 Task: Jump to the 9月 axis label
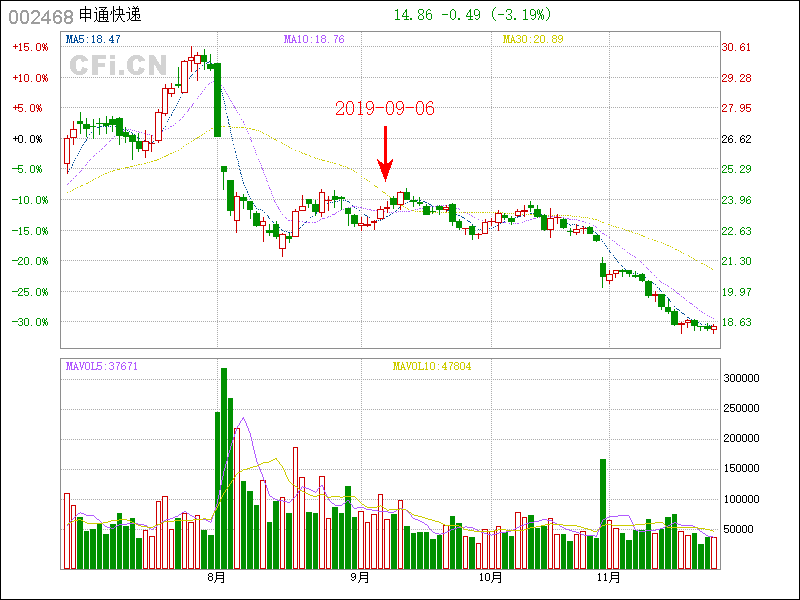pyautogui.click(x=360, y=577)
